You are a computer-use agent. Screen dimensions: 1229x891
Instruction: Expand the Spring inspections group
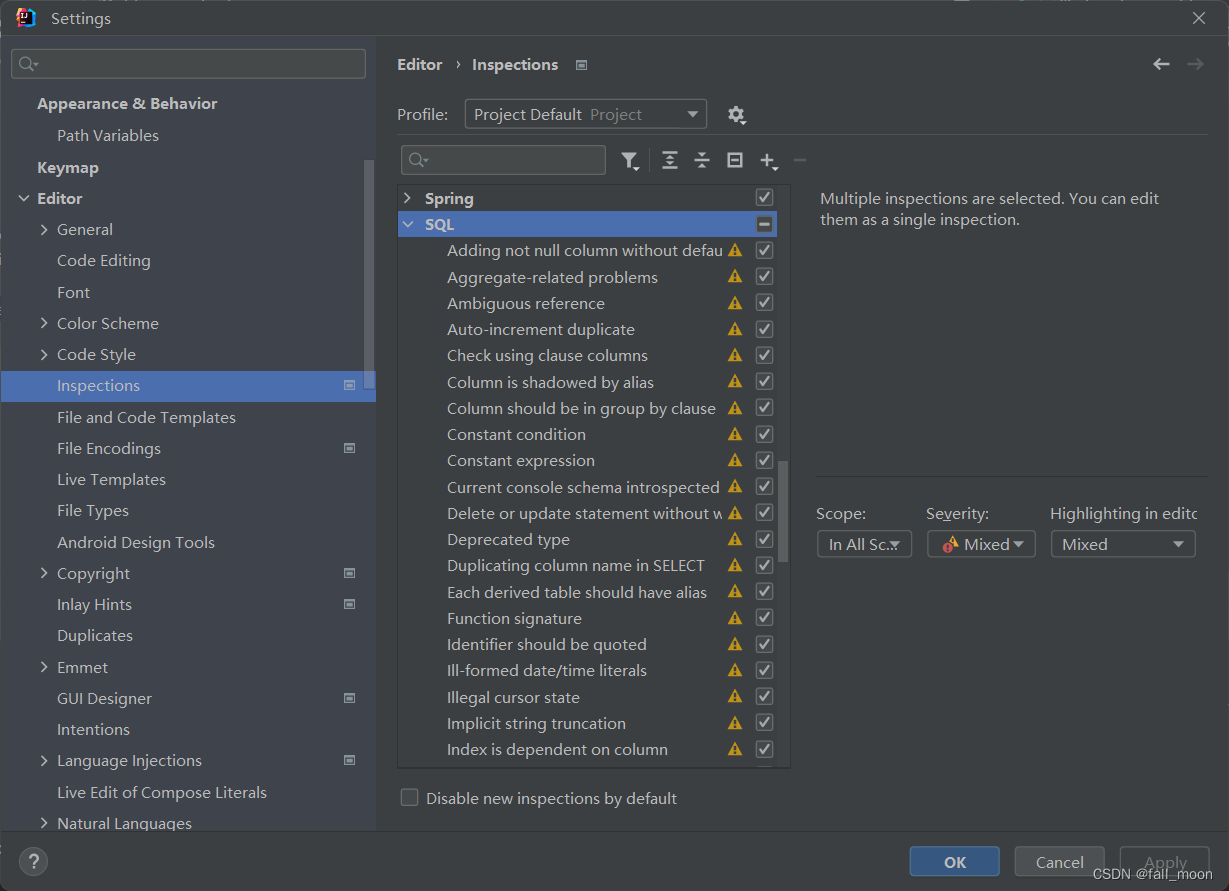click(x=407, y=198)
